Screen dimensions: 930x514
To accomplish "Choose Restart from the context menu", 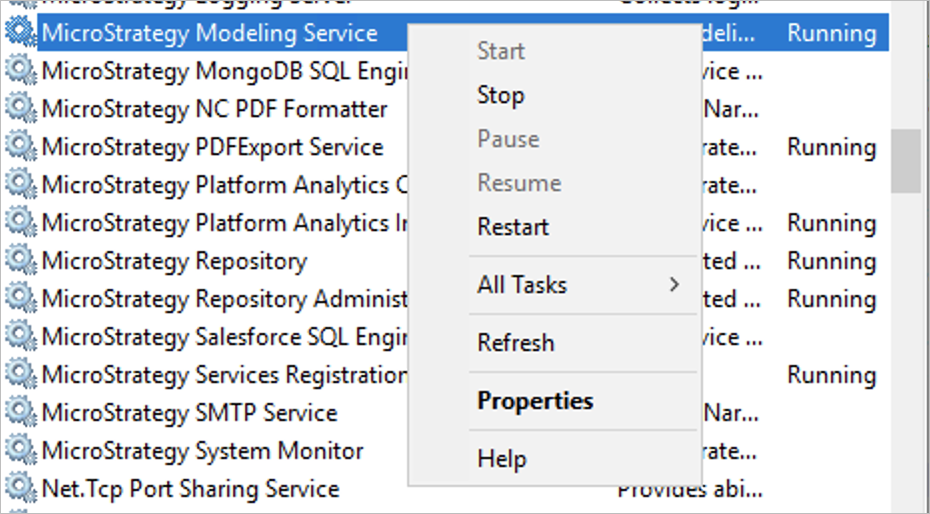I will coord(514,227).
